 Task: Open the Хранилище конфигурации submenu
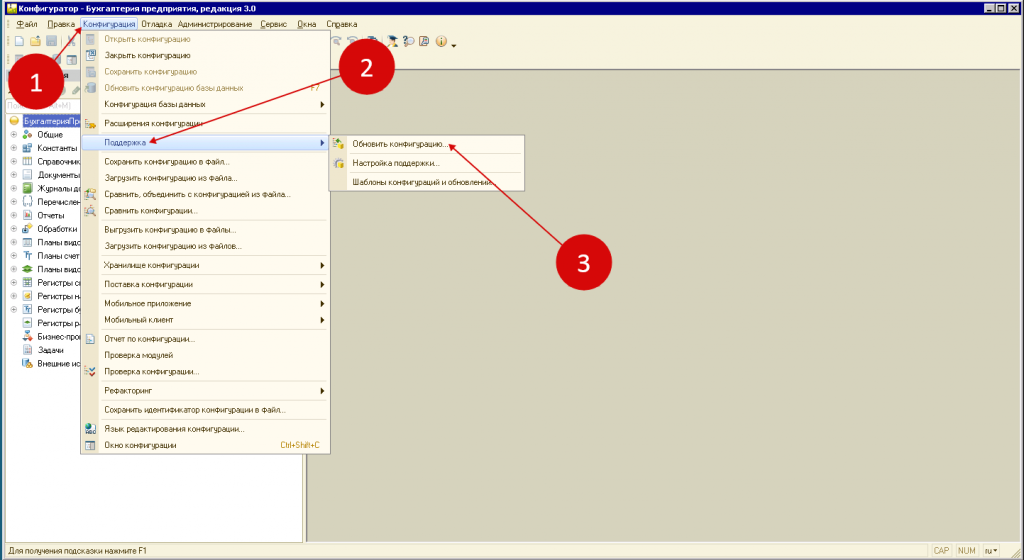[206, 266]
